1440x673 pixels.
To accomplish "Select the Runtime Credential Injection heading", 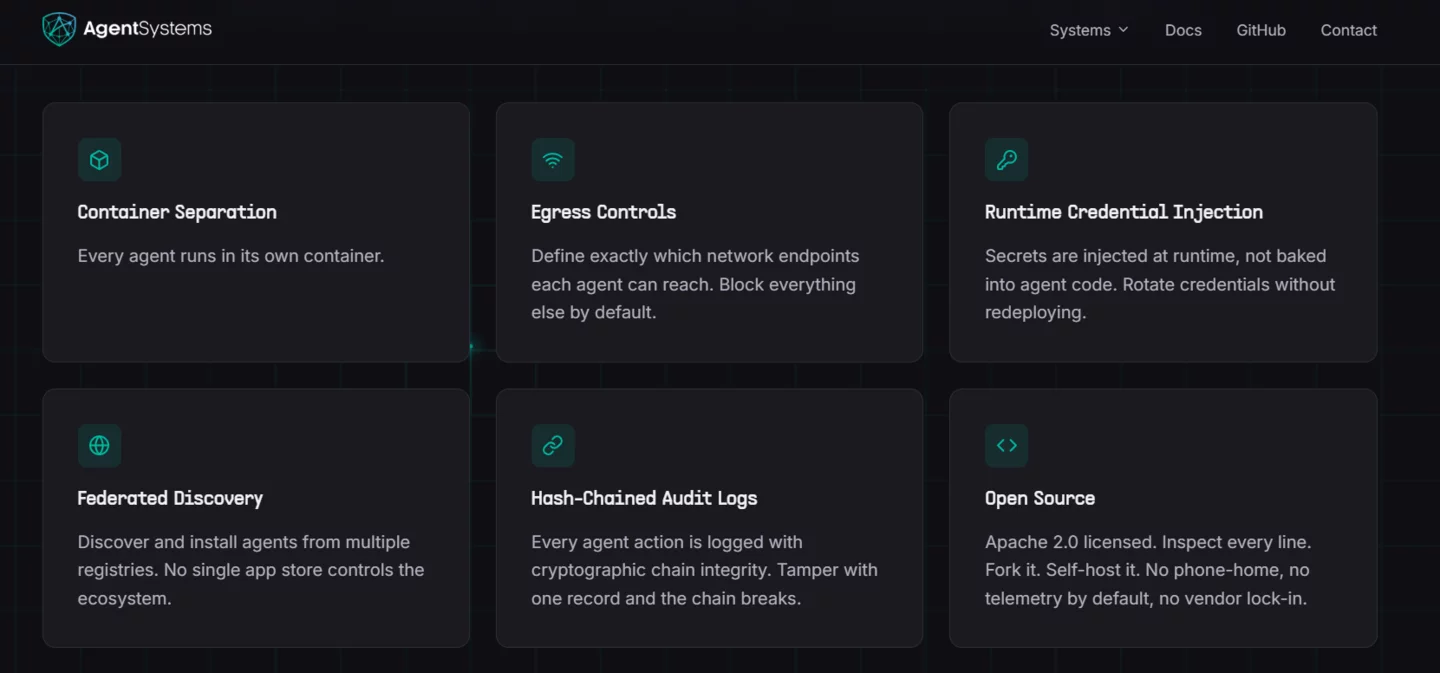I will (1123, 212).
